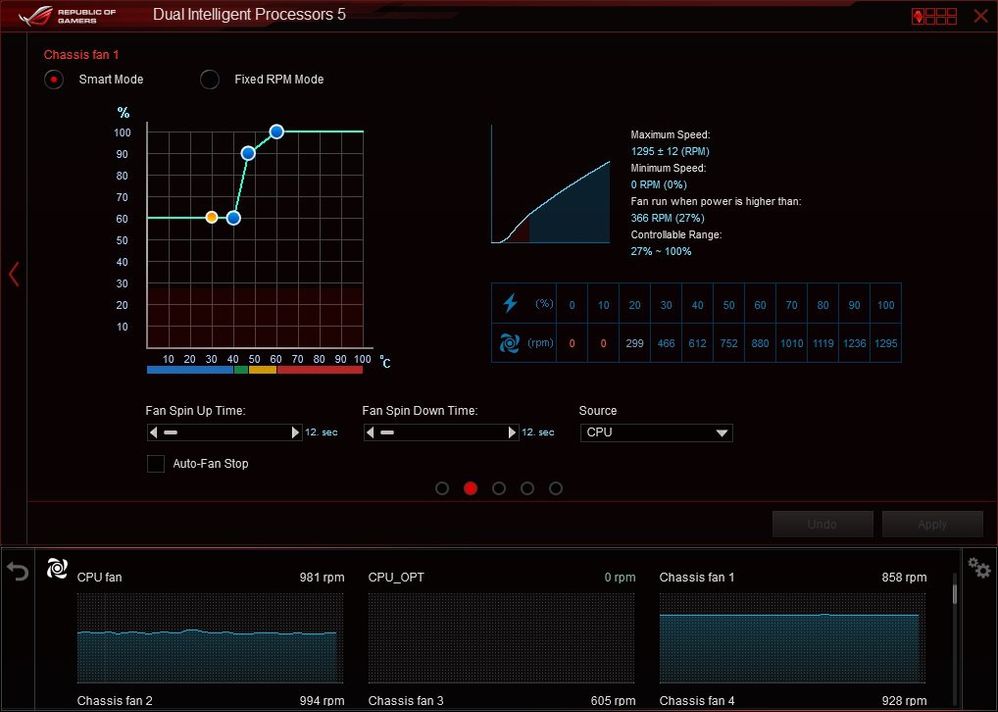Click Fan Spin Down Time slider handle
The image size is (998, 712).
(387, 433)
